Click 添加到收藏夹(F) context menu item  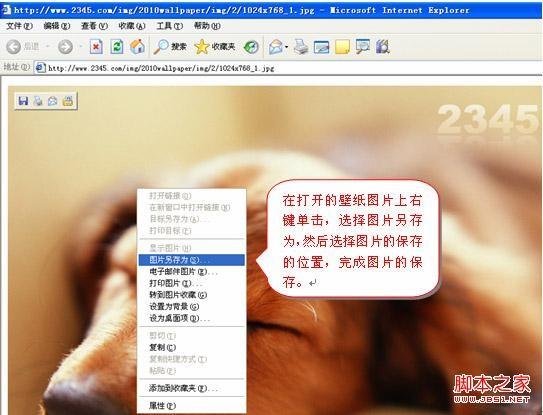click(192, 388)
